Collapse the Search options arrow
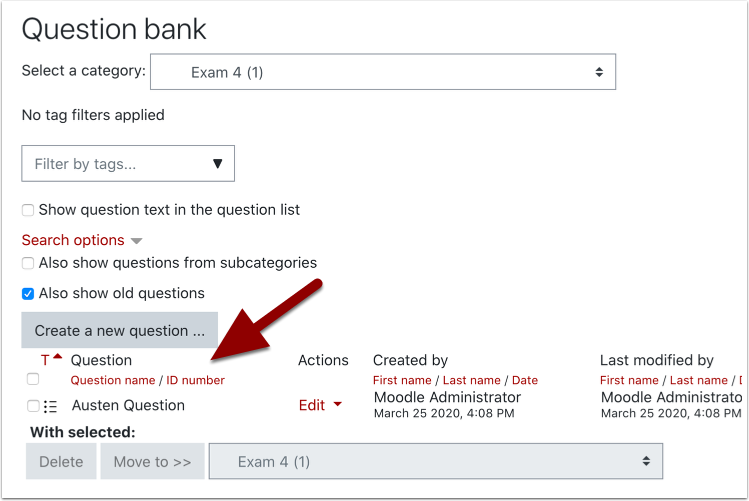Viewport: 749px width, 501px height. (x=137, y=241)
